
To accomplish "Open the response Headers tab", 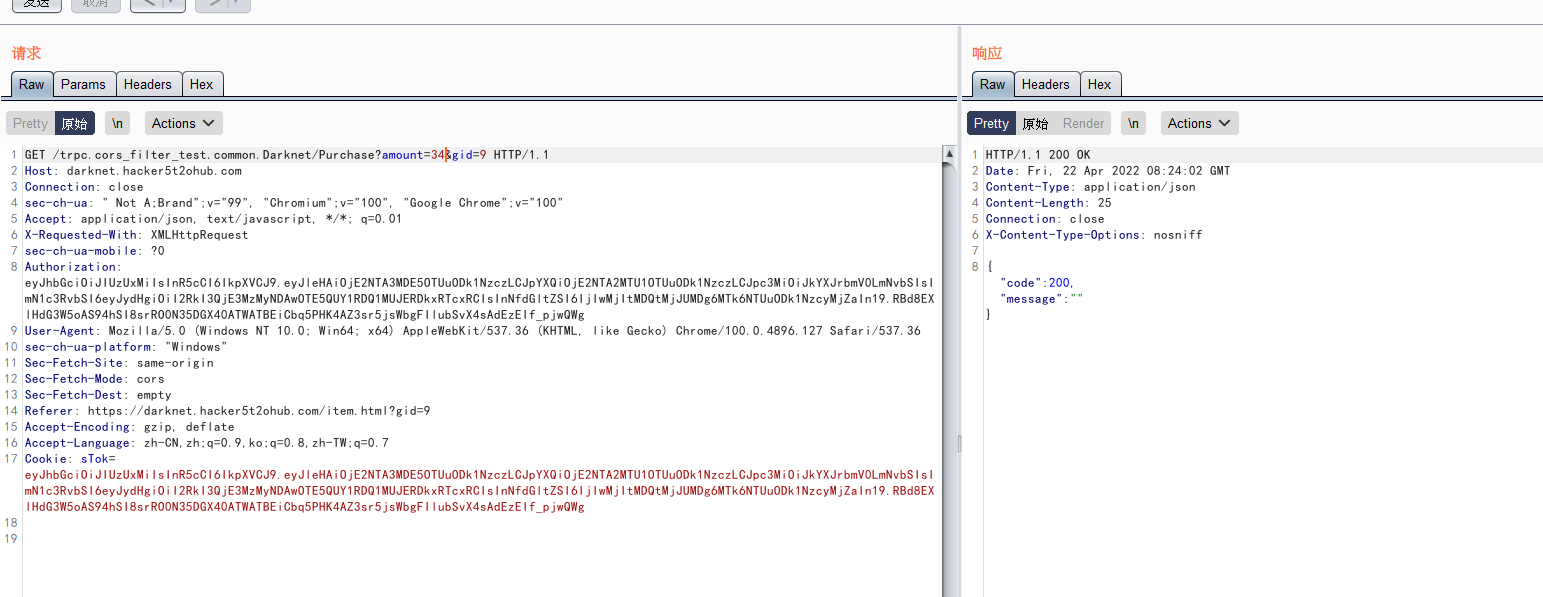I will tap(1046, 84).
